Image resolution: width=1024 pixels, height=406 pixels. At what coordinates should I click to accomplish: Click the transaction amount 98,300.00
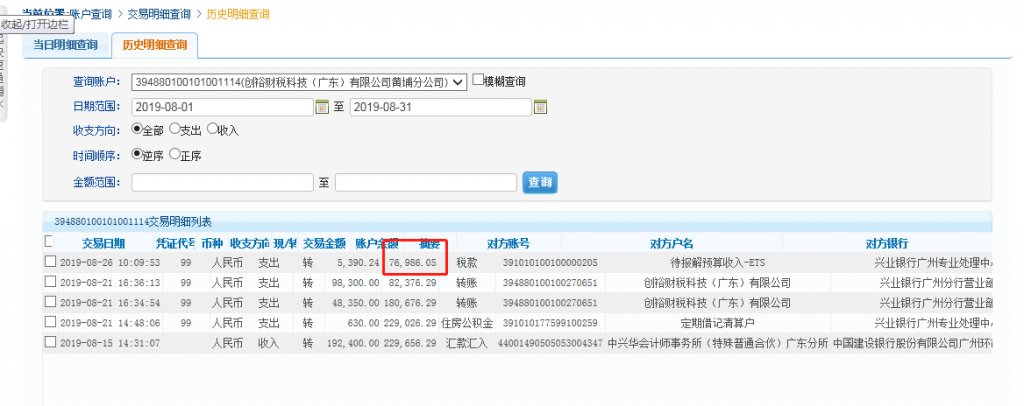[x=355, y=283]
